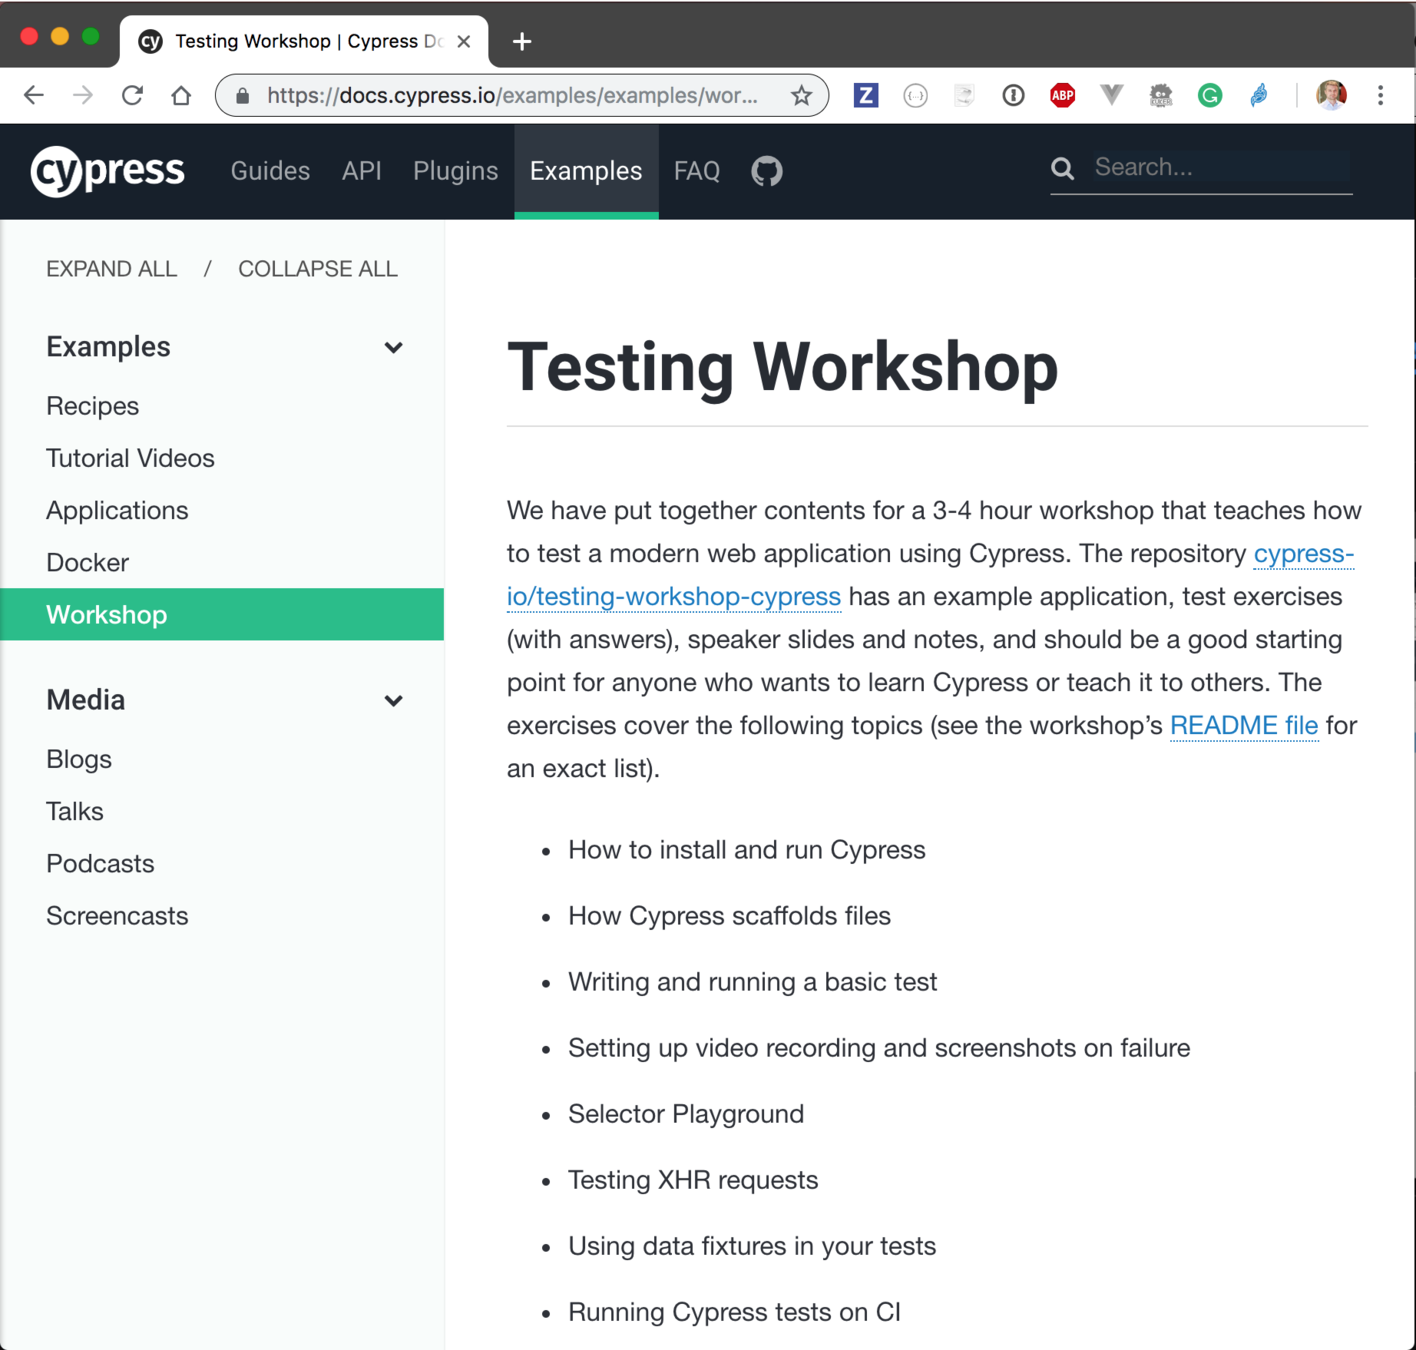Open Tutorial Videos in the sidebar
This screenshot has height=1350, width=1416.
(130, 458)
